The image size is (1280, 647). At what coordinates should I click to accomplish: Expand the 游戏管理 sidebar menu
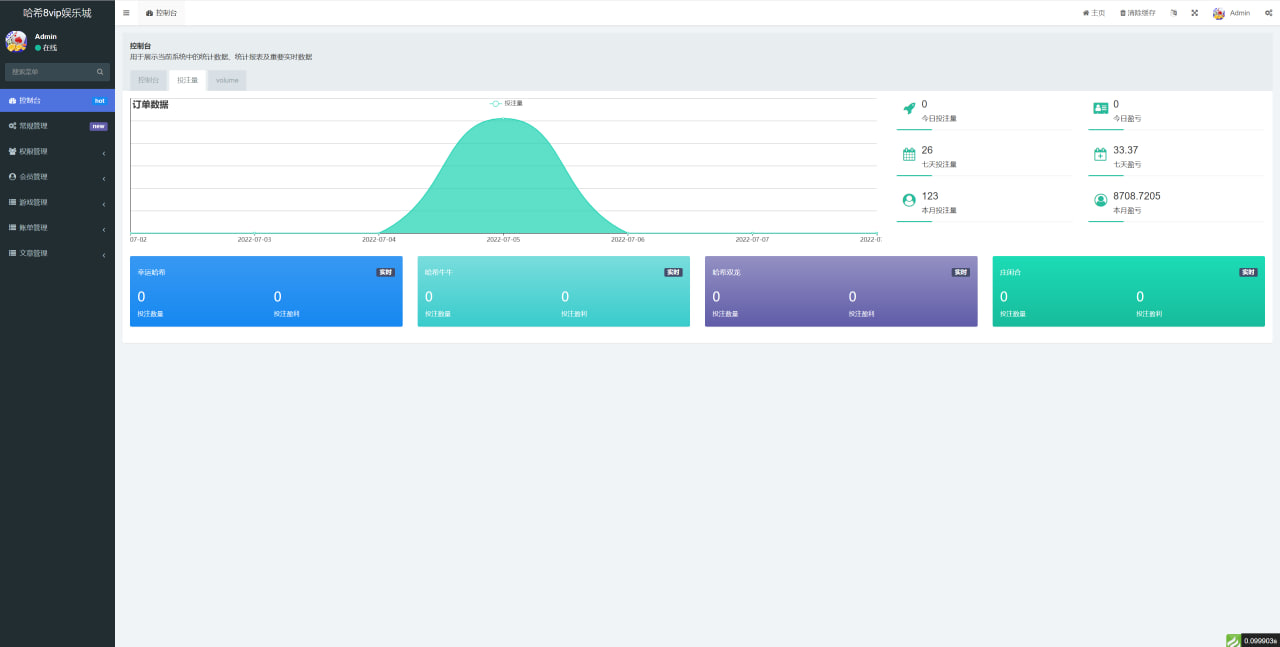(57, 203)
